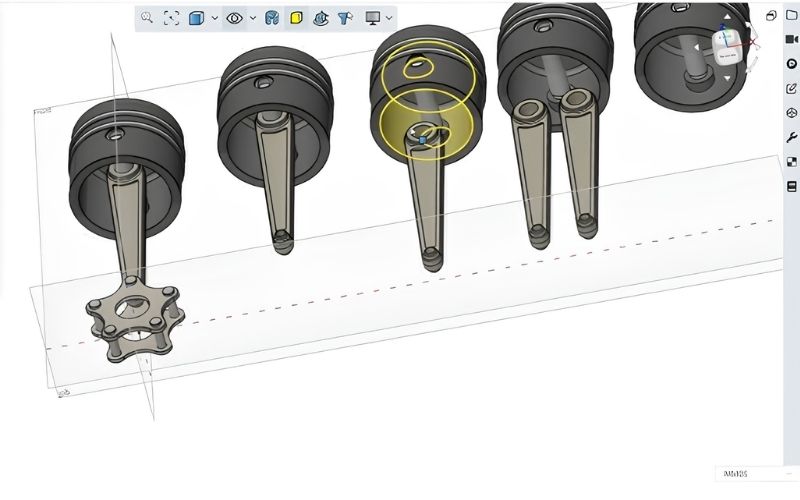
Task: Toggle the yellow box toolbar icon
Action: pos(296,18)
